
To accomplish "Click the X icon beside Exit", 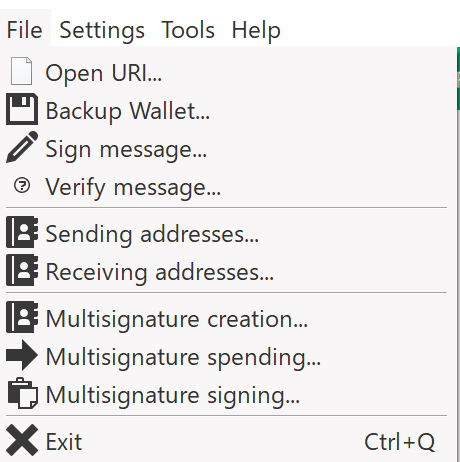I will (x=22, y=440).
